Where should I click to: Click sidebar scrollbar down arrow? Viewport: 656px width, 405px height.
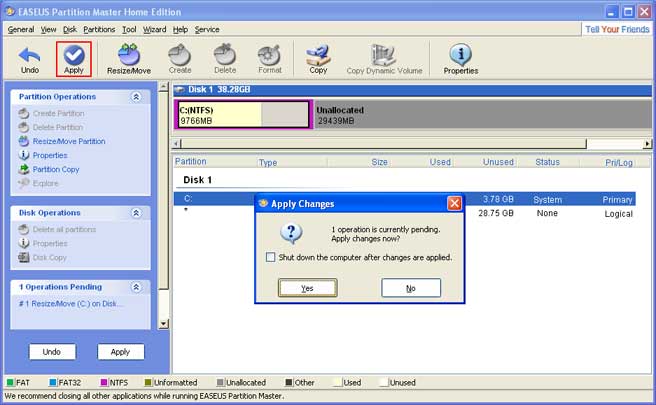(164, 324)
